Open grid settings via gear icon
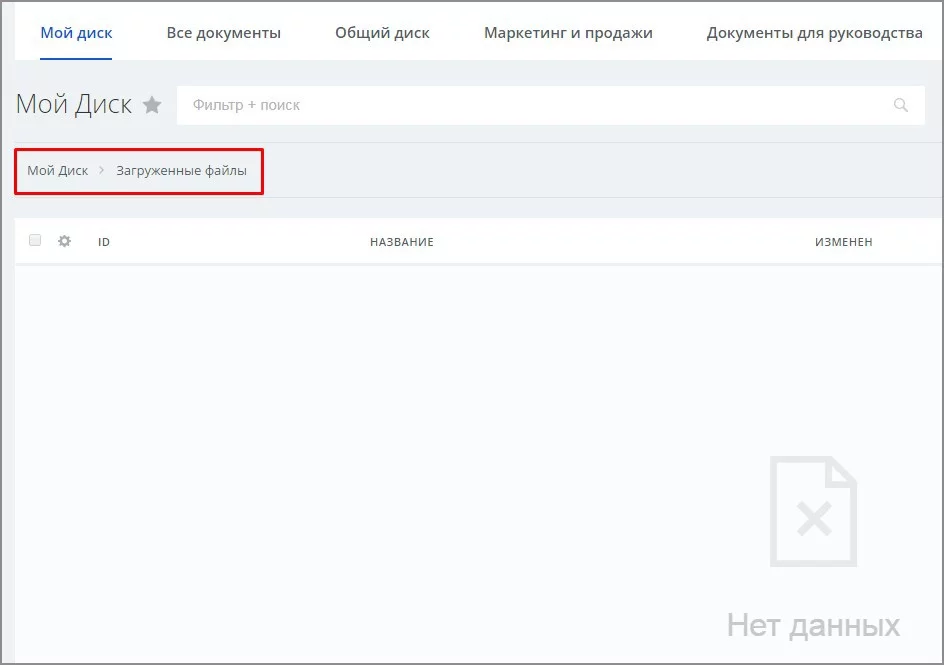Viewport: 944px width, 665px height. (x=65, y=241)
